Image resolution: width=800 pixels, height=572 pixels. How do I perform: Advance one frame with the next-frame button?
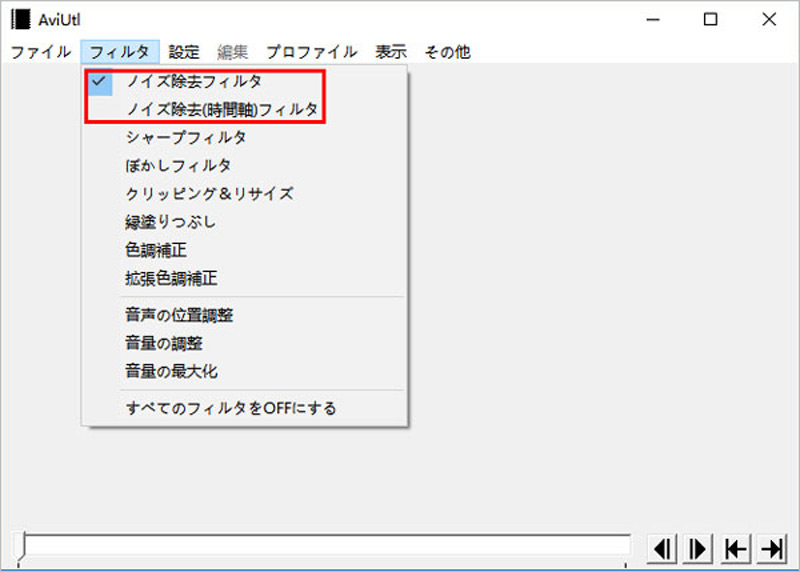click(x=698, y=548)
